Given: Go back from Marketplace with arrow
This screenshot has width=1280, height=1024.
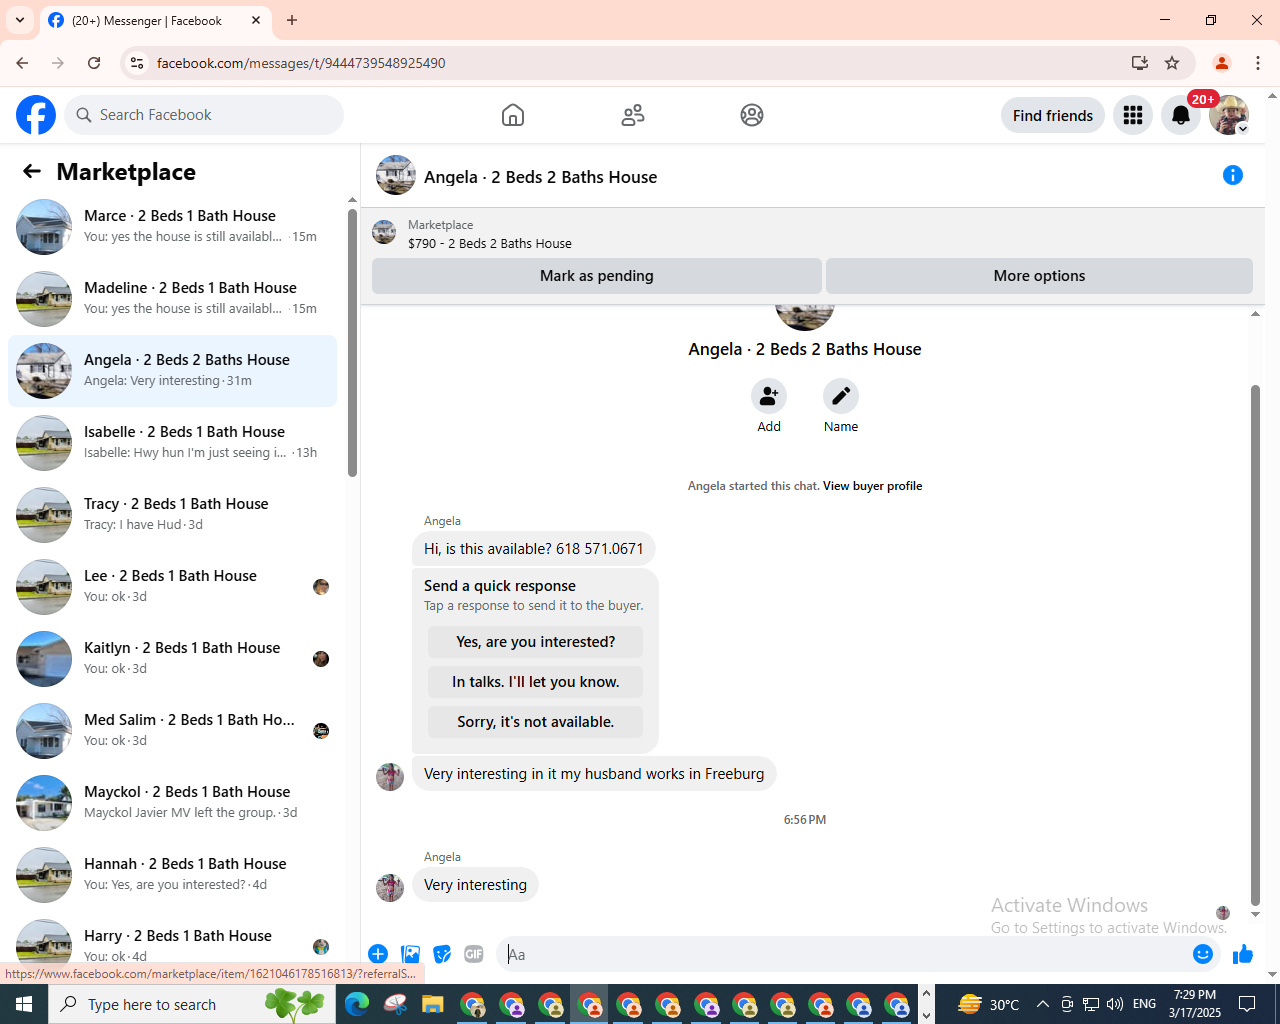Looking at the screenshot, I should point(32,172).
